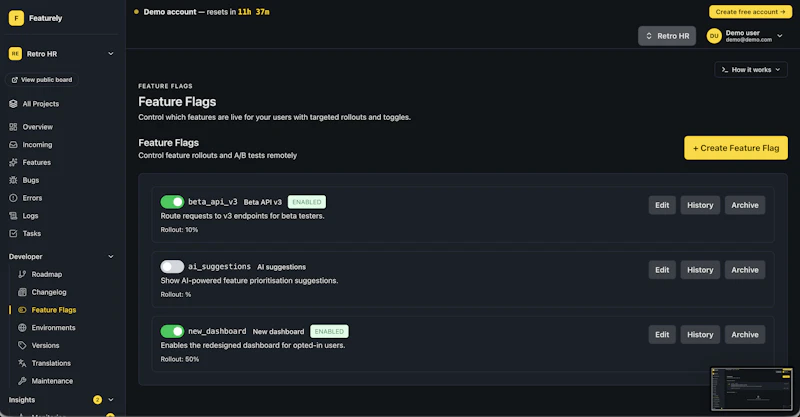Screen dimensions: 800x417
Task: Click the Tasks checkbox icon
Action: 13,233
